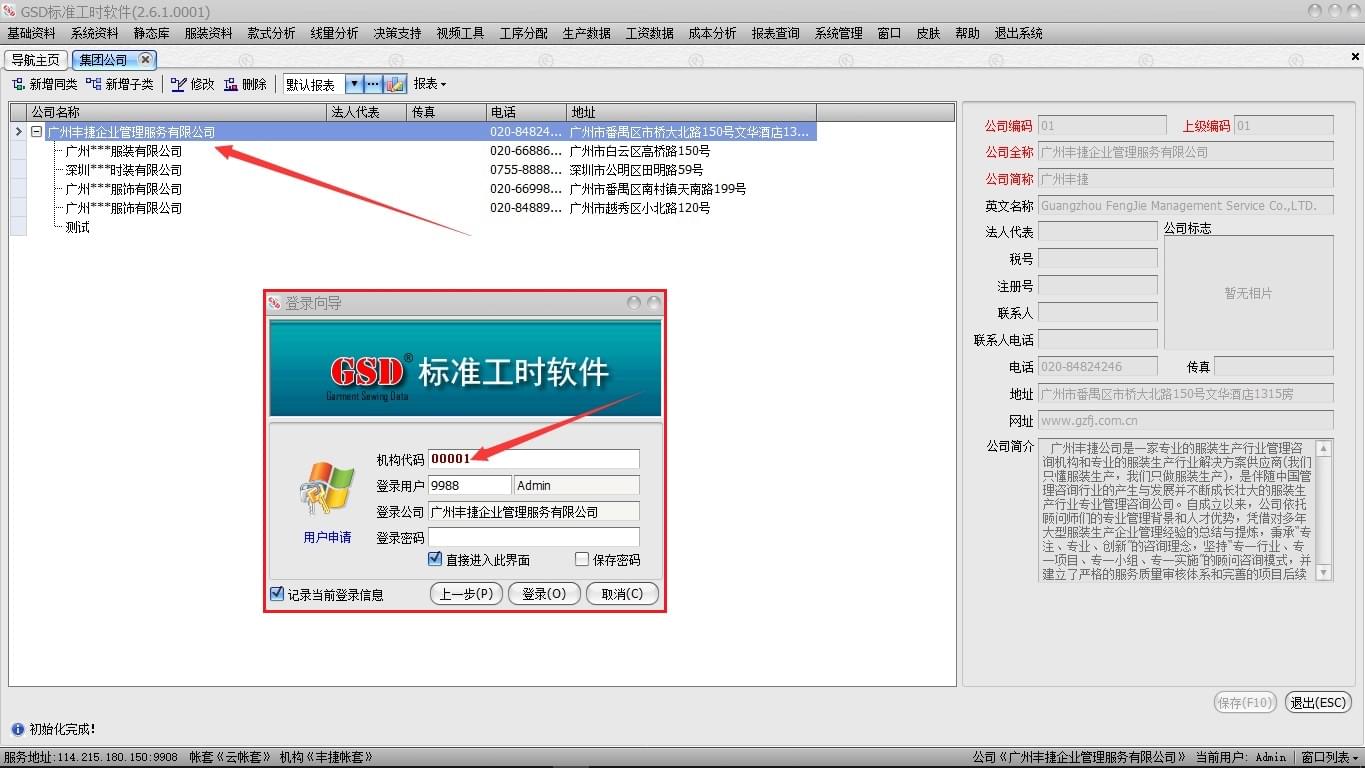Image resolution: width=1365 pixels, height=768 pixels.
Task: Toggle 记录当前登录信息 checkbox
Action: [277, 594]
